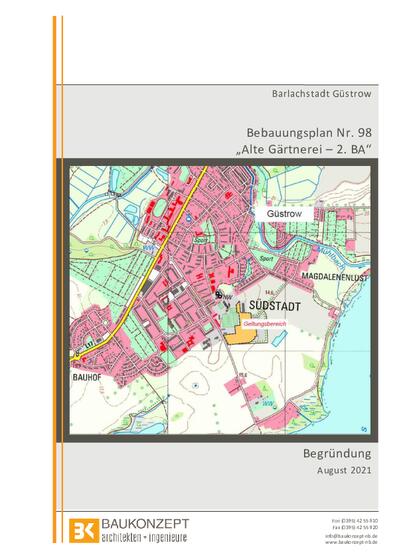
Task: Click the info@baukonzept-nb.de email address
Action: click(351, 536)
